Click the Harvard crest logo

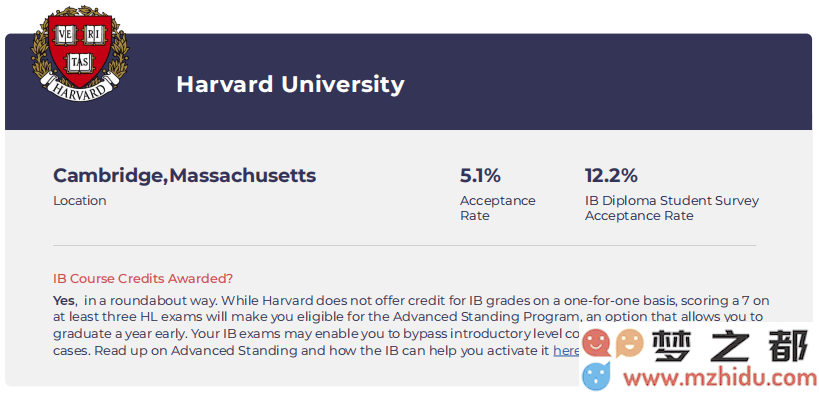(x=80, y=53)
